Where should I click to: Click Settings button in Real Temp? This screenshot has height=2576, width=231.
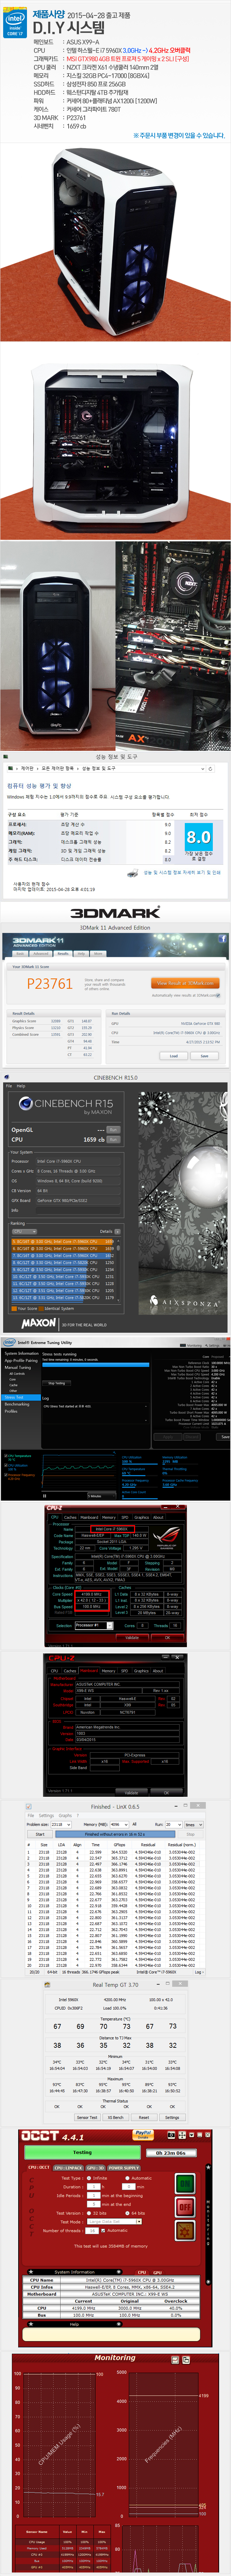[x=172, y=2117]
